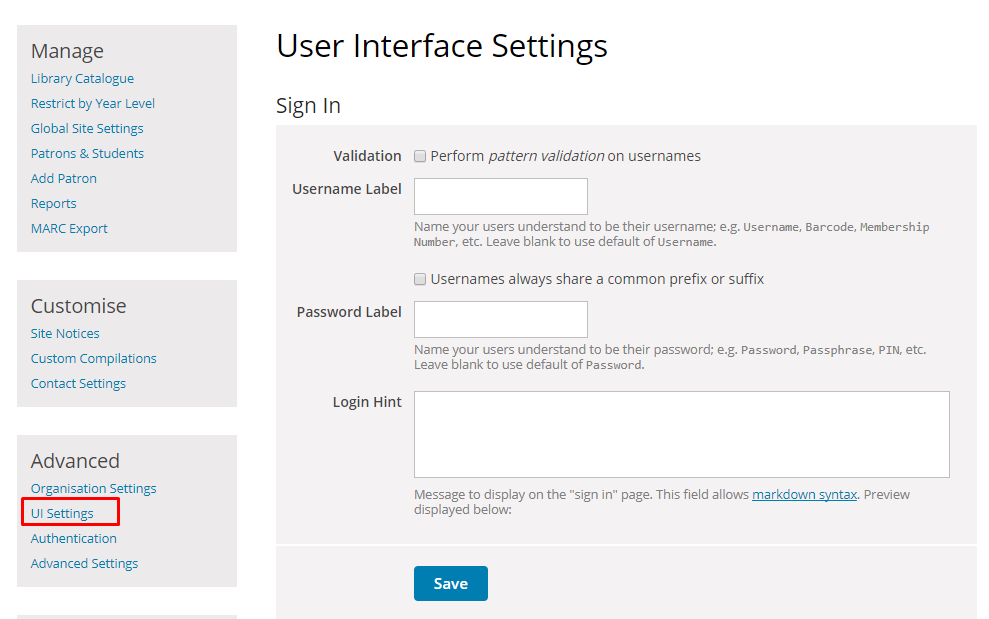The height and width of the screenshot is (619, 989).
Task: Click inside the Login Hint text area
Action: click(x=680, y=434)
